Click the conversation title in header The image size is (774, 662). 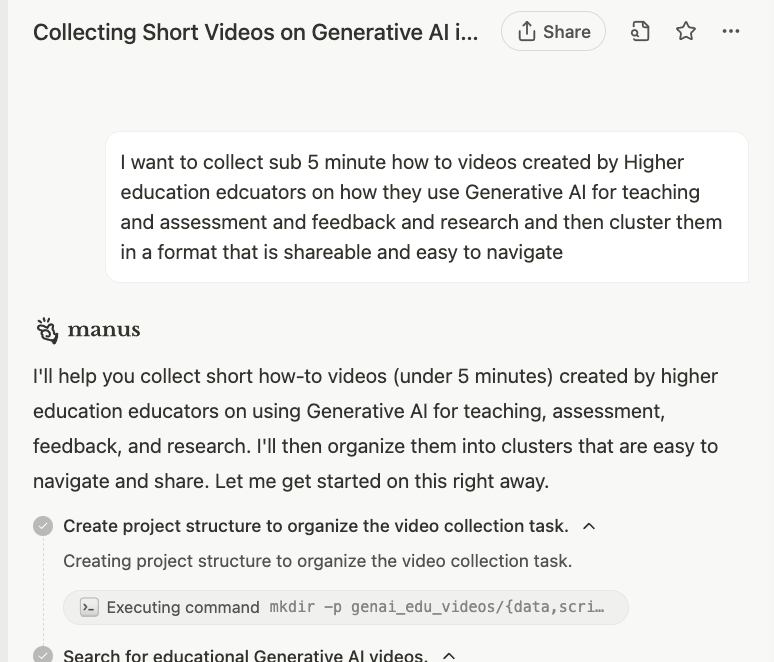pyautogui.click(x=256, y=32)
